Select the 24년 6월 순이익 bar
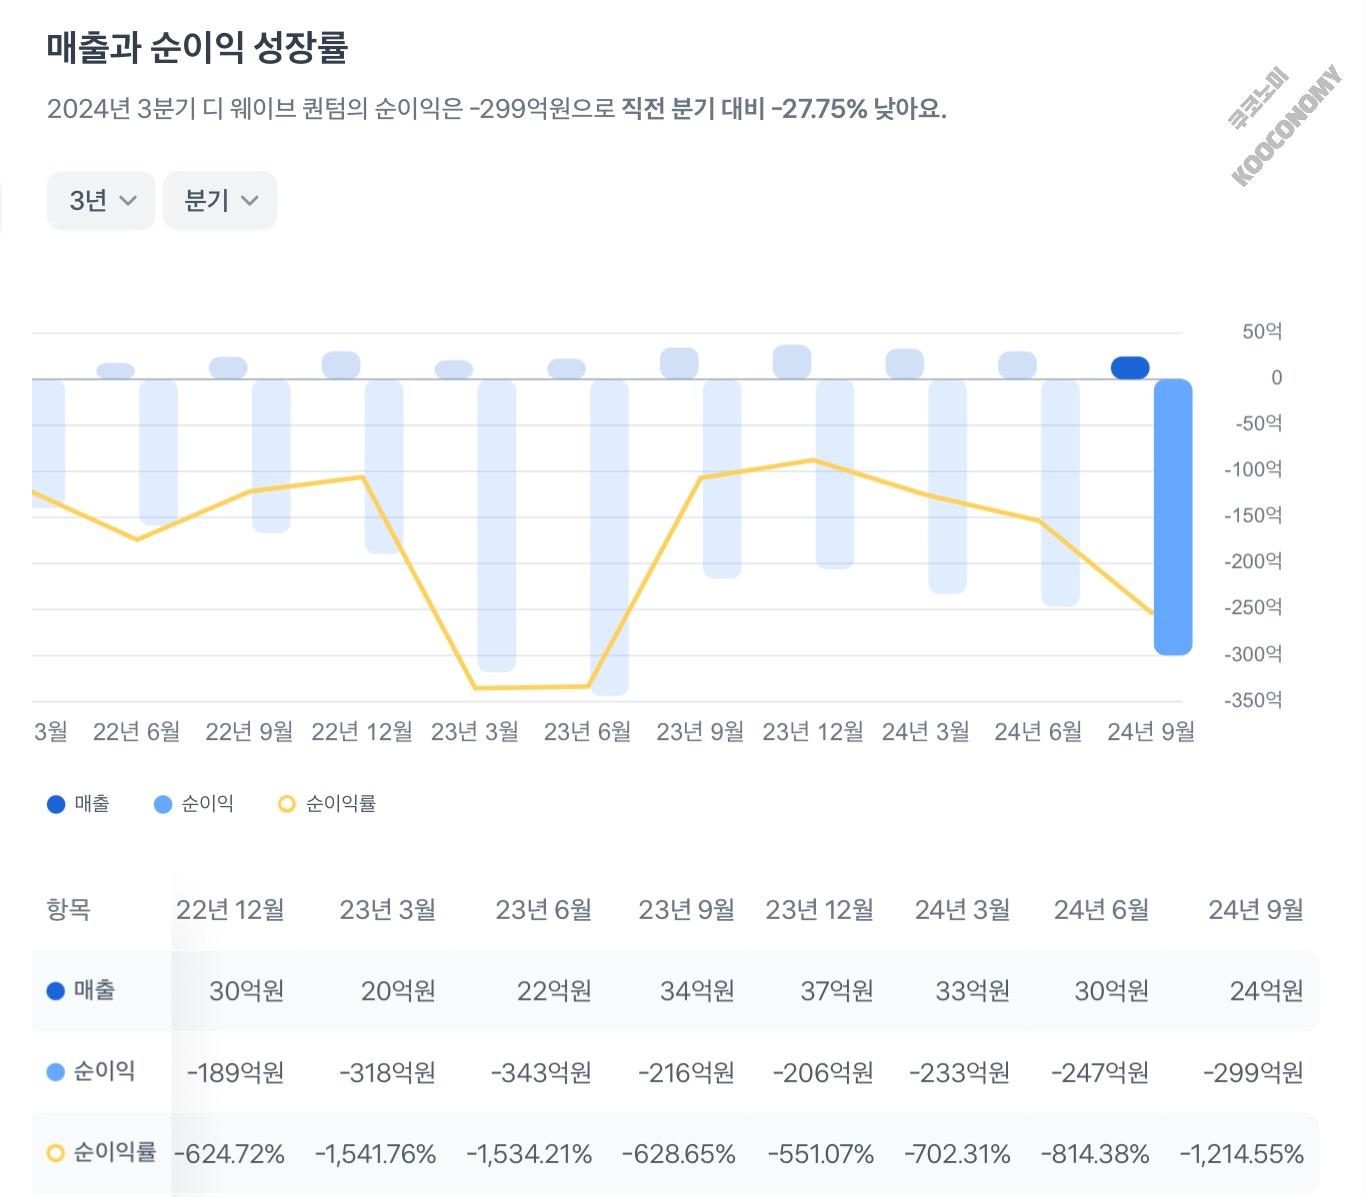This screenshot has width=1366, height=1197. pyautogui.click(x=1060, y=493)
